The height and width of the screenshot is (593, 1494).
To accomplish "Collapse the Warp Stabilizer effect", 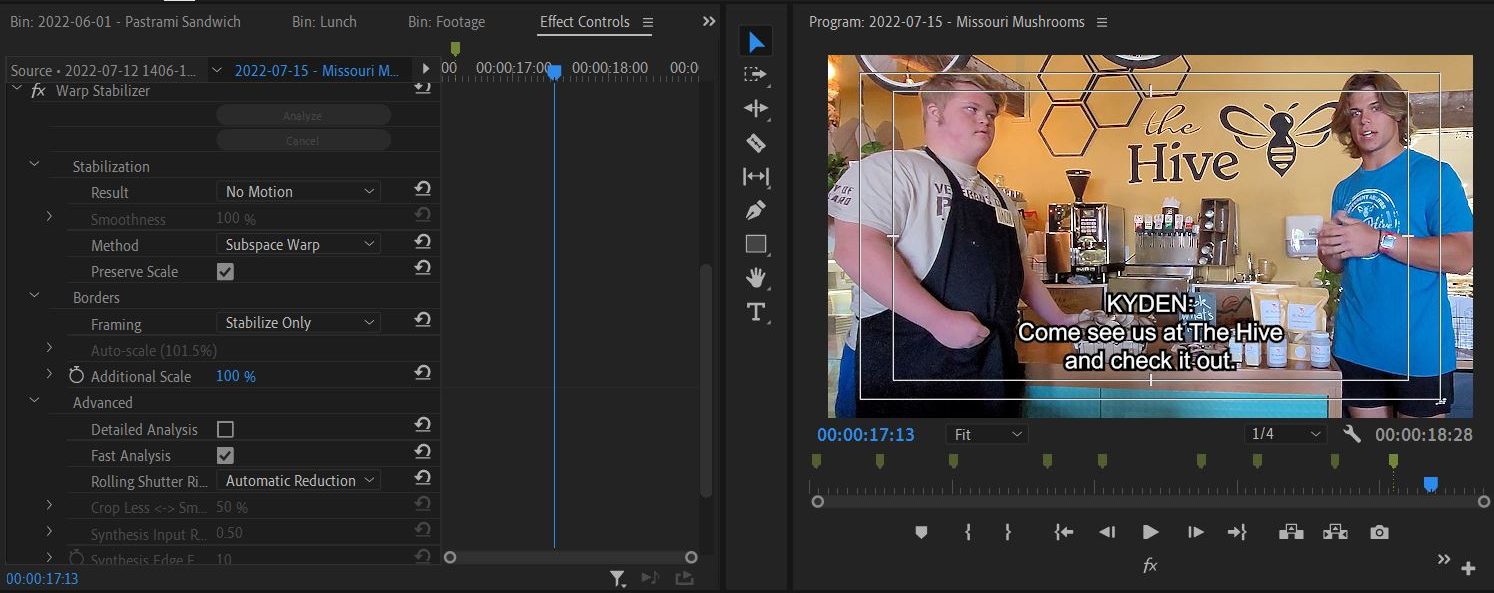I will tap(16, 89).
